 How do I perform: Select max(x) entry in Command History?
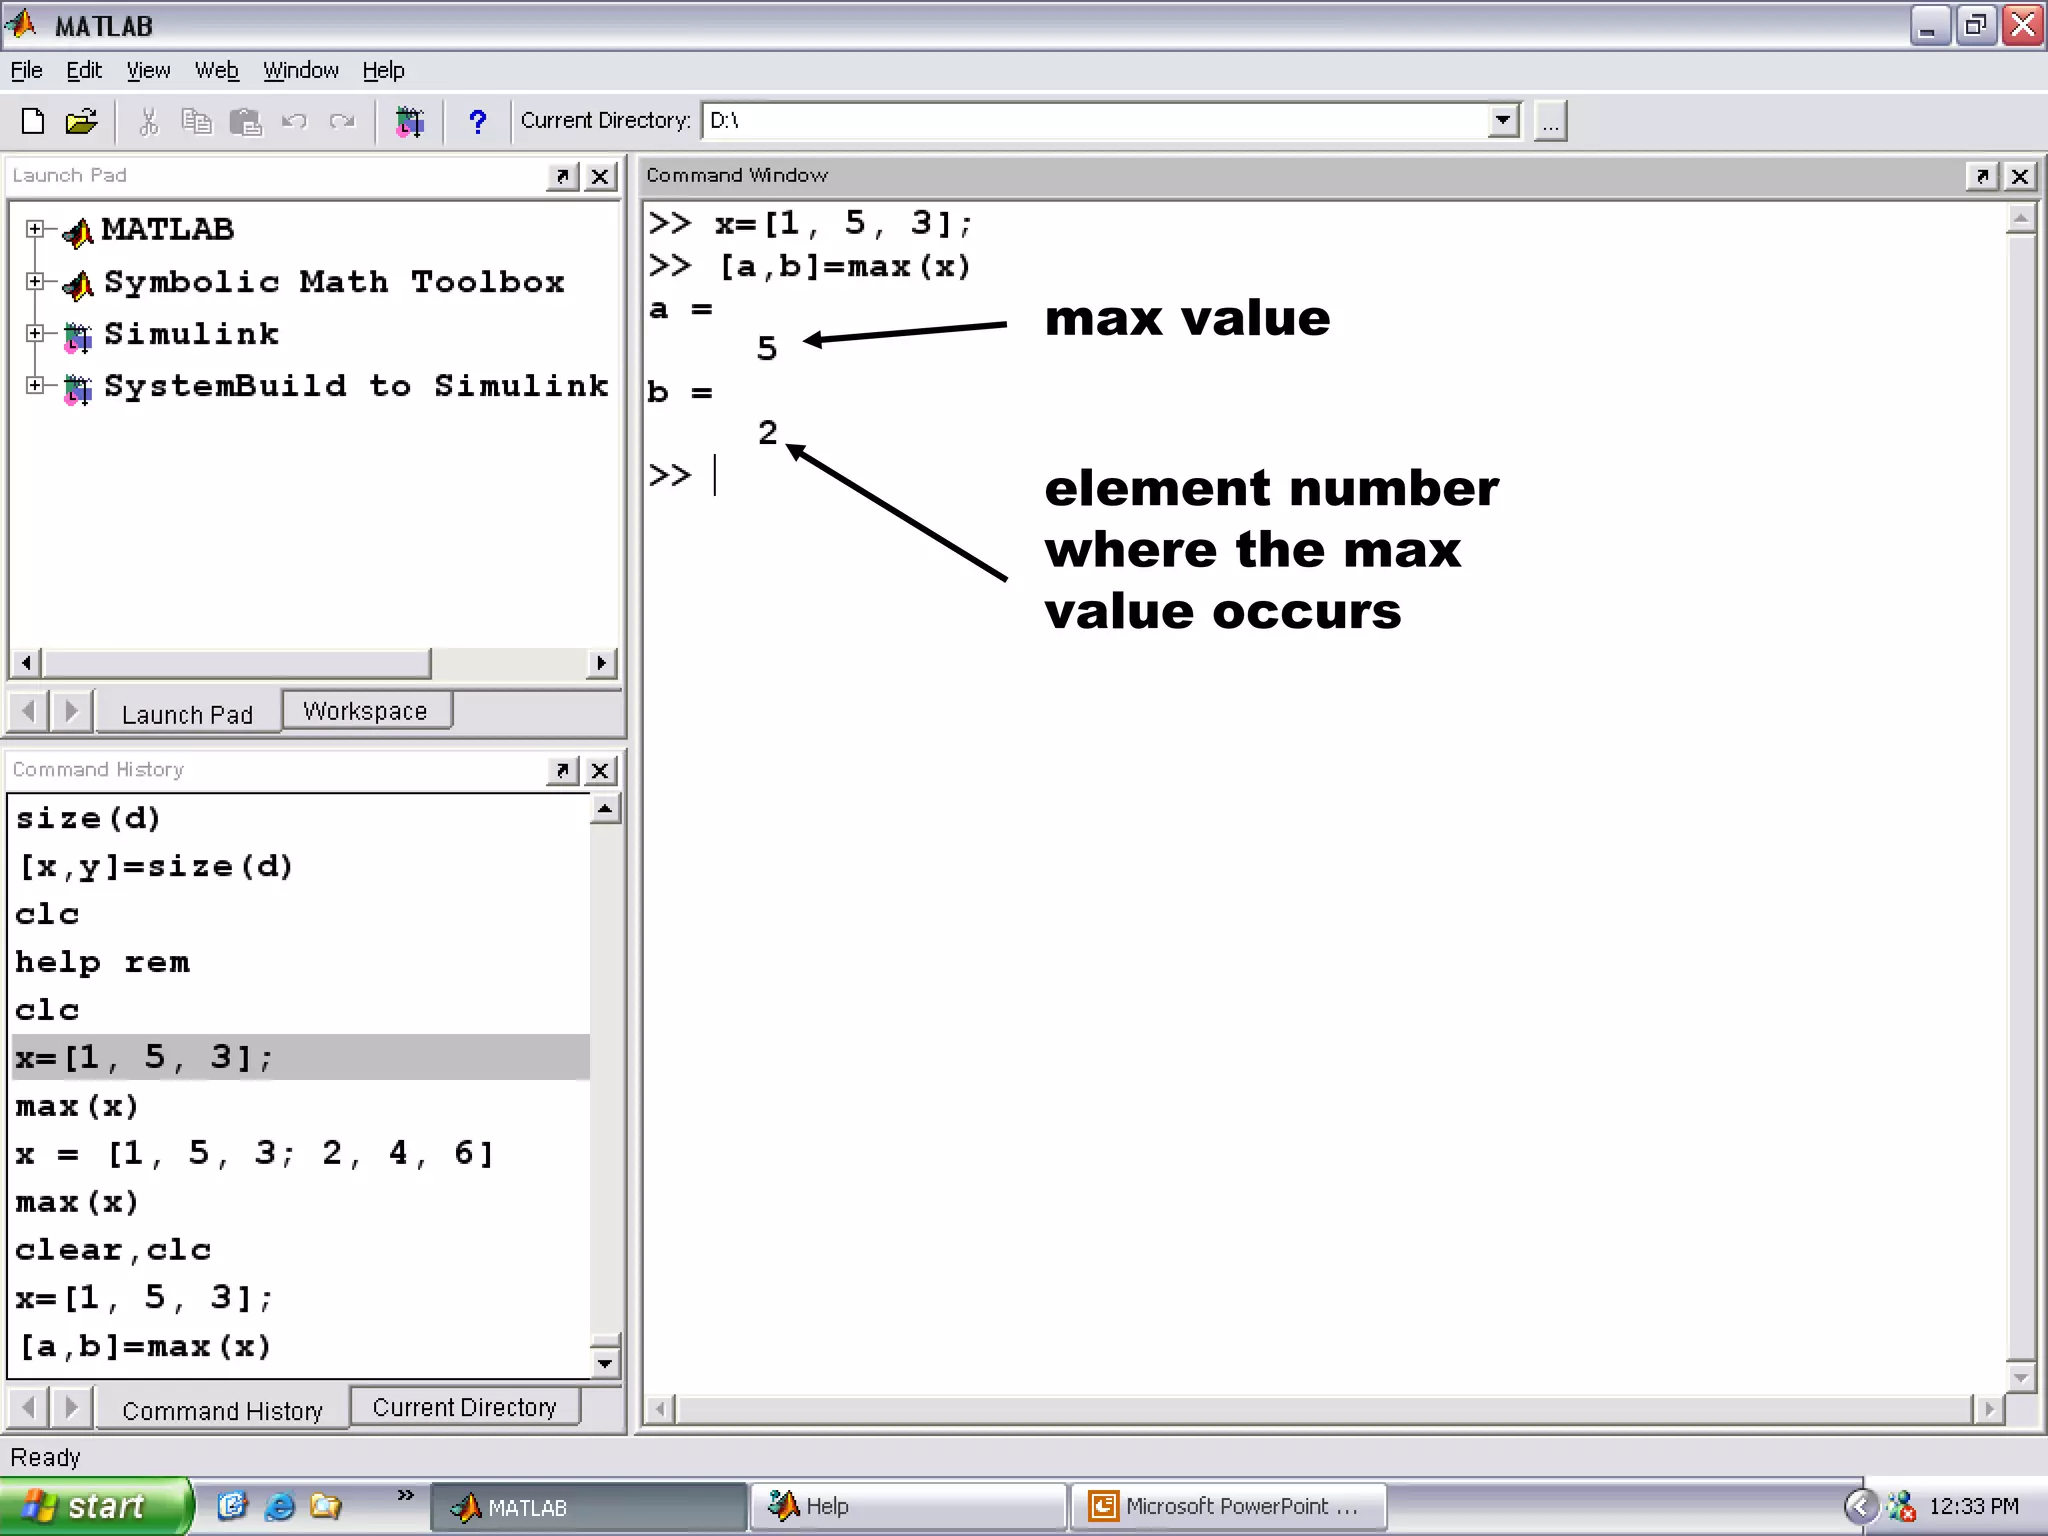pos(77,1106)
